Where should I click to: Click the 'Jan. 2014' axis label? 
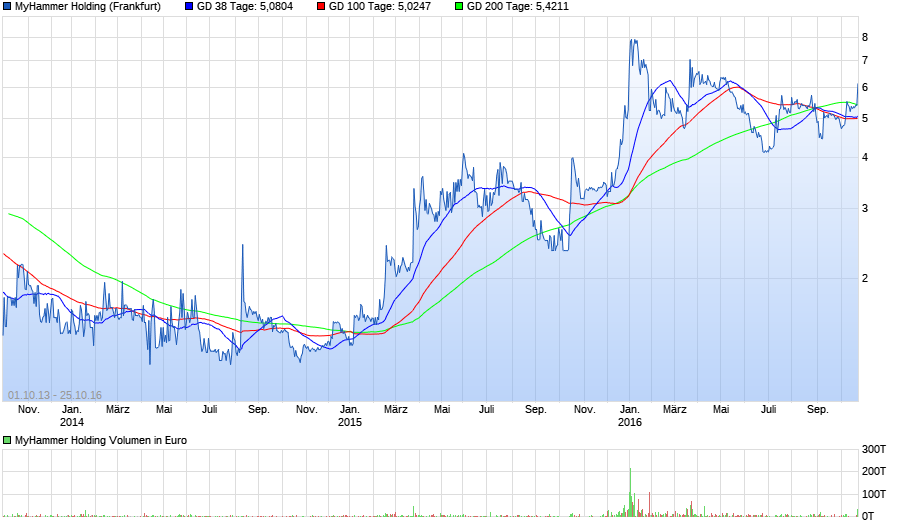tap(72, 416)
